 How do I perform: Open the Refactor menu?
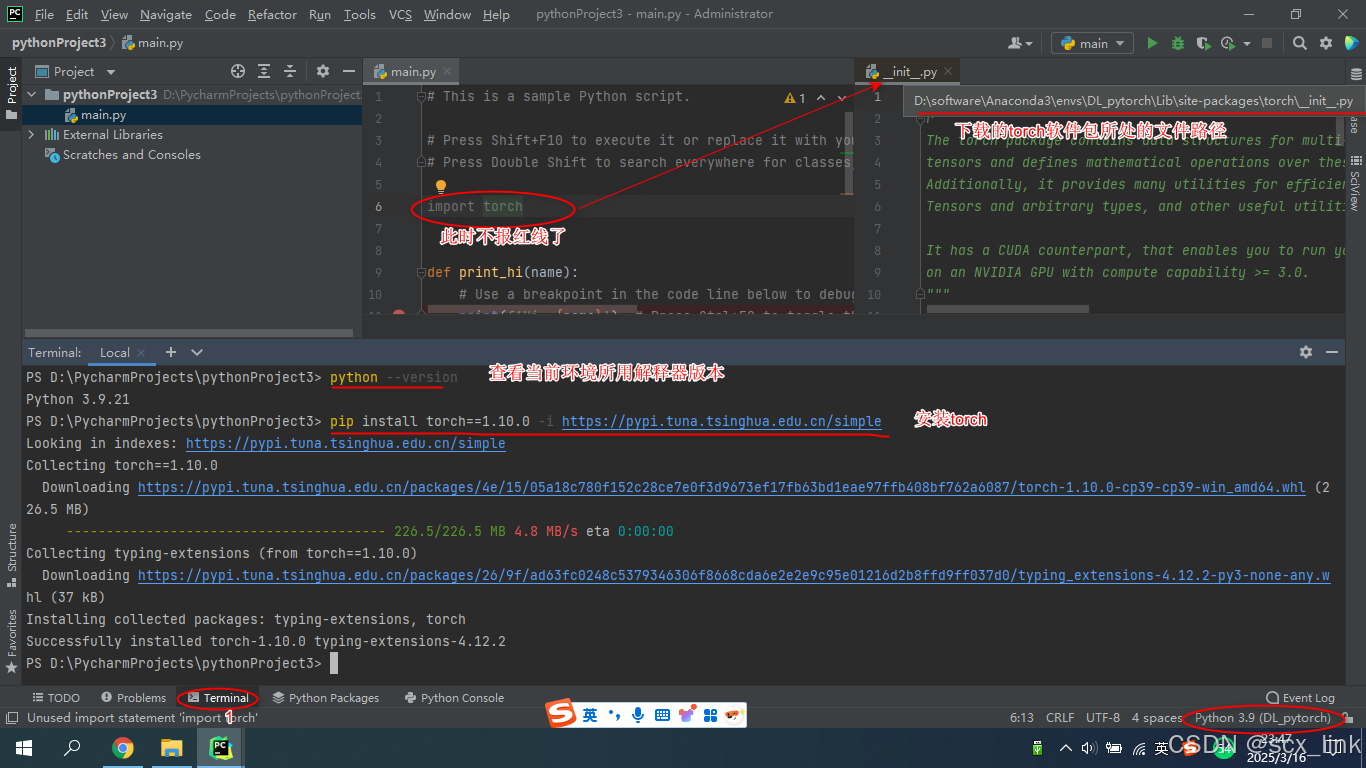coord(272,14)
